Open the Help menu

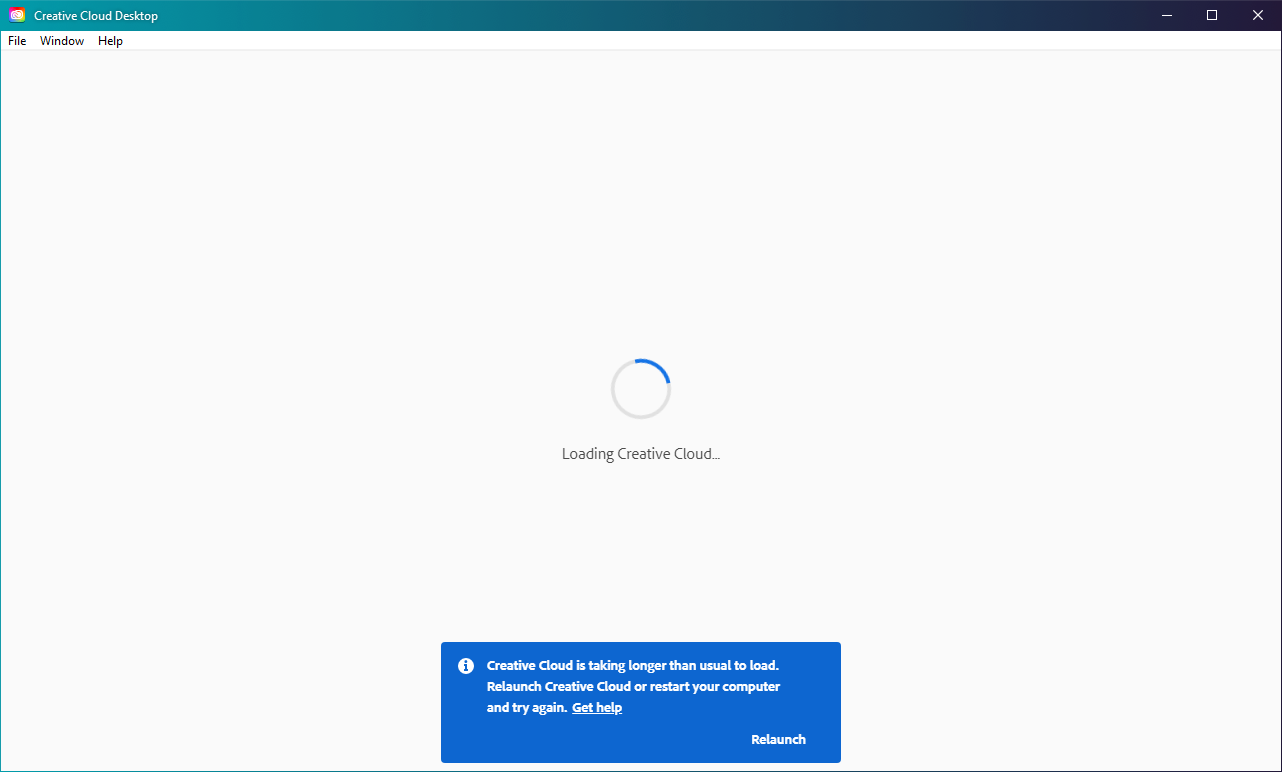110,40
